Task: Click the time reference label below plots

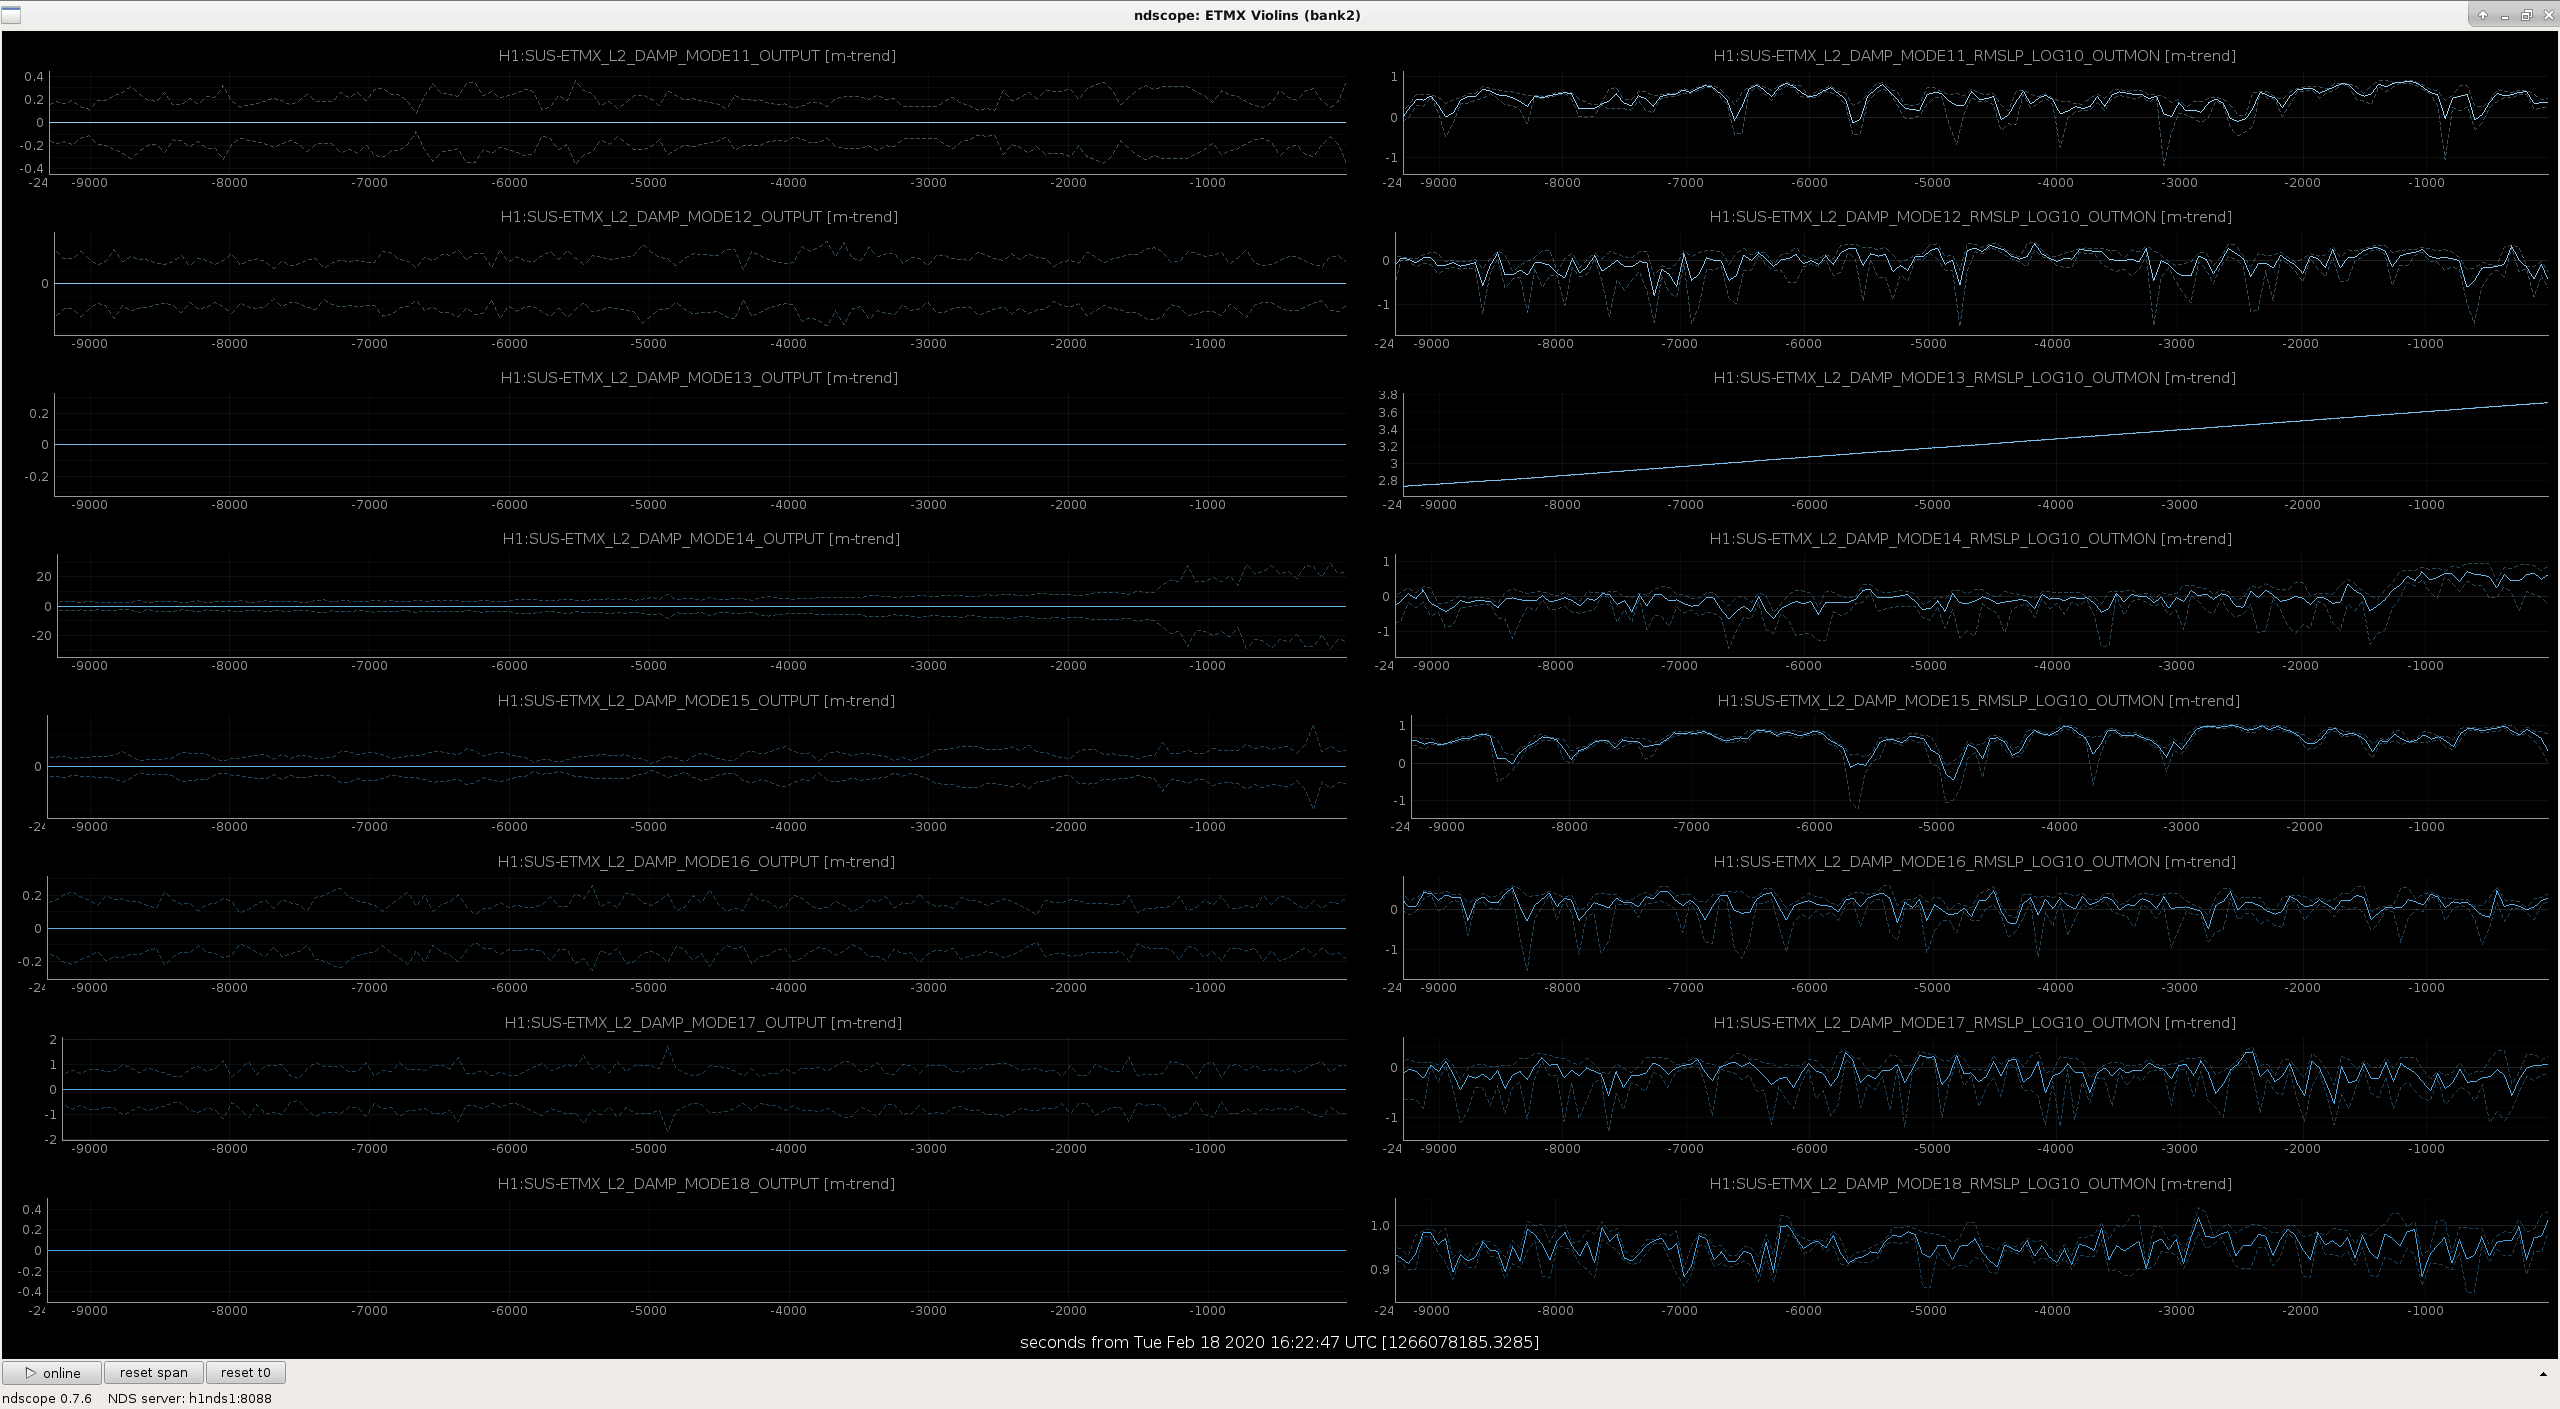Action: pyautogui.click(x=1279, y=1342)
